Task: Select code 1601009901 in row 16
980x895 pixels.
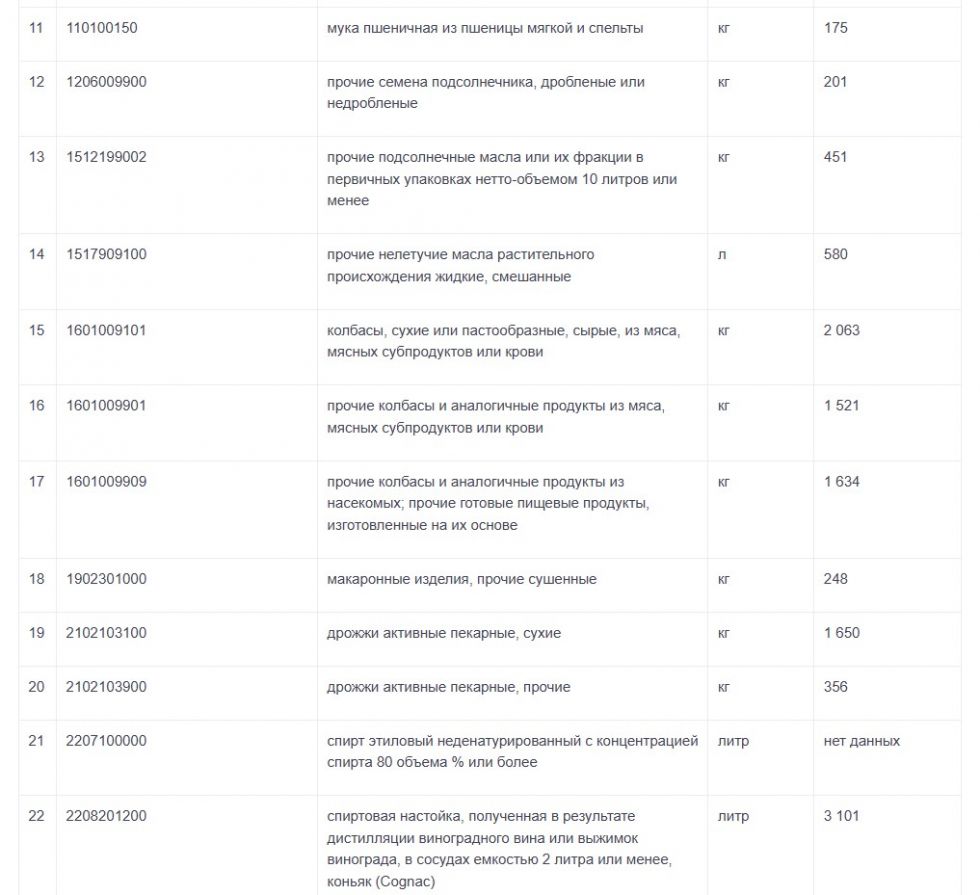Action: coord(106,406)
